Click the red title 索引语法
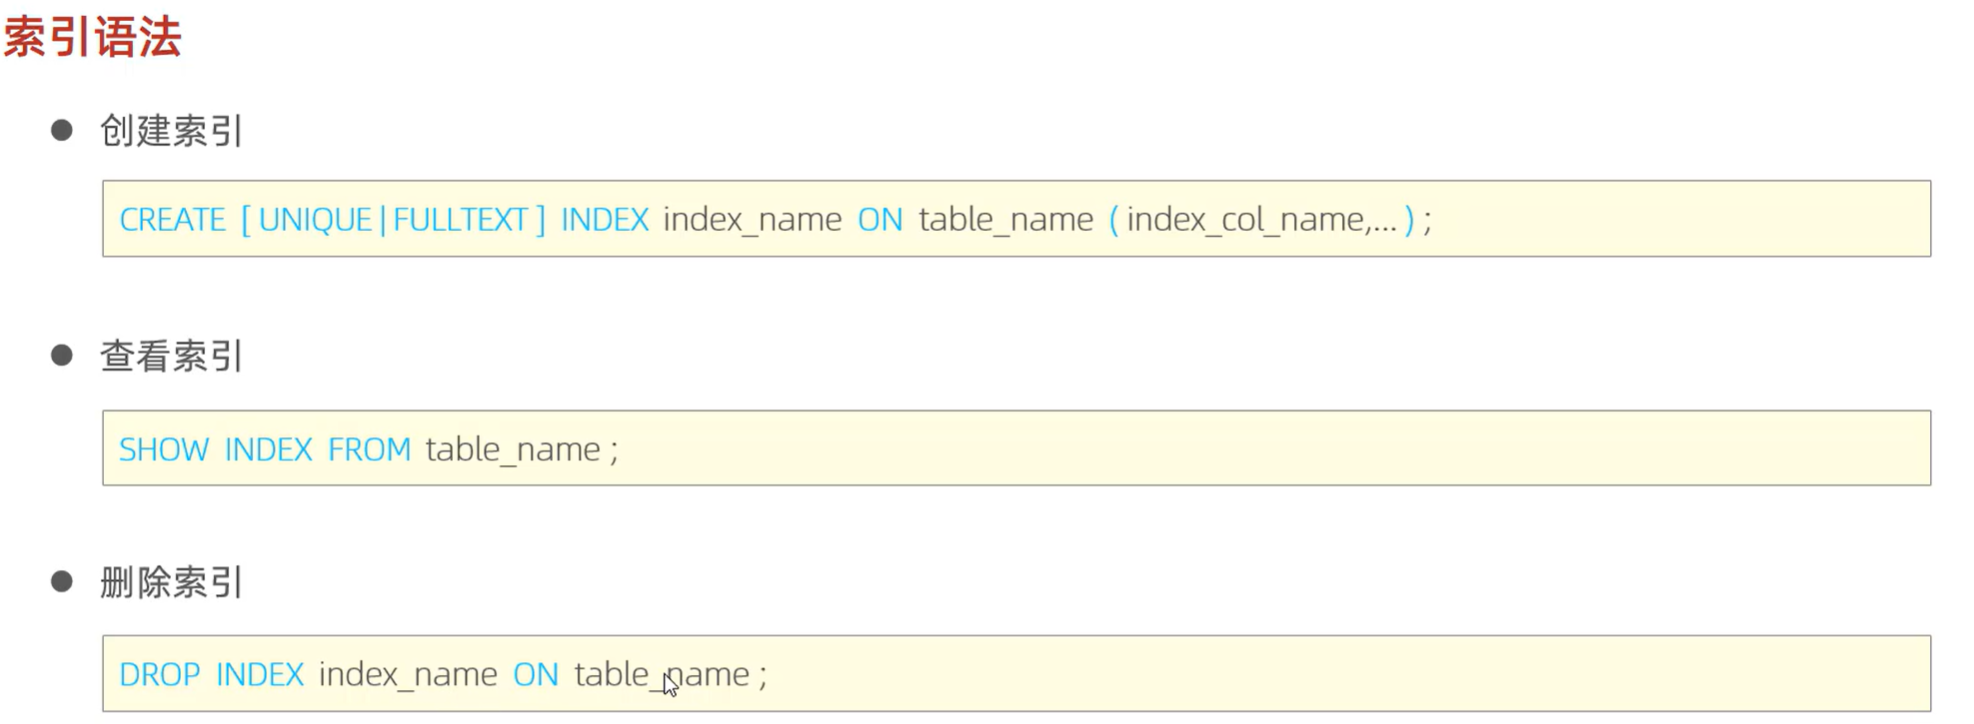The height and width of the screenshot is (724, 1974). coord(92,38)
